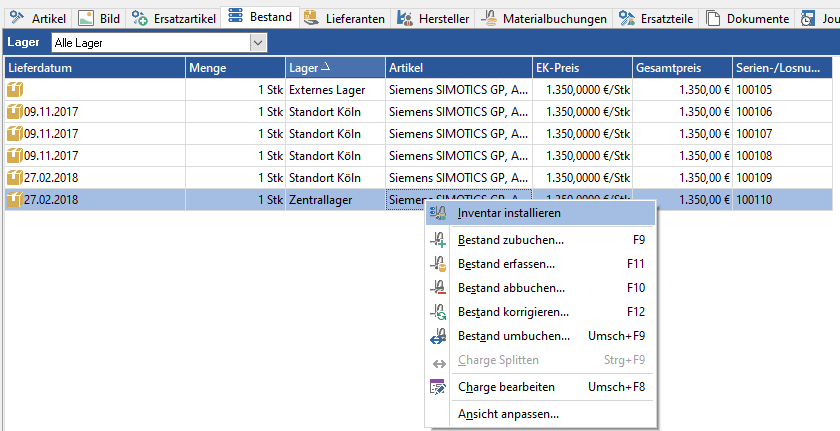Choose Bestand korrigieren... menu entry
Viewport: 840px width, 431px height.
pos(541,312)
